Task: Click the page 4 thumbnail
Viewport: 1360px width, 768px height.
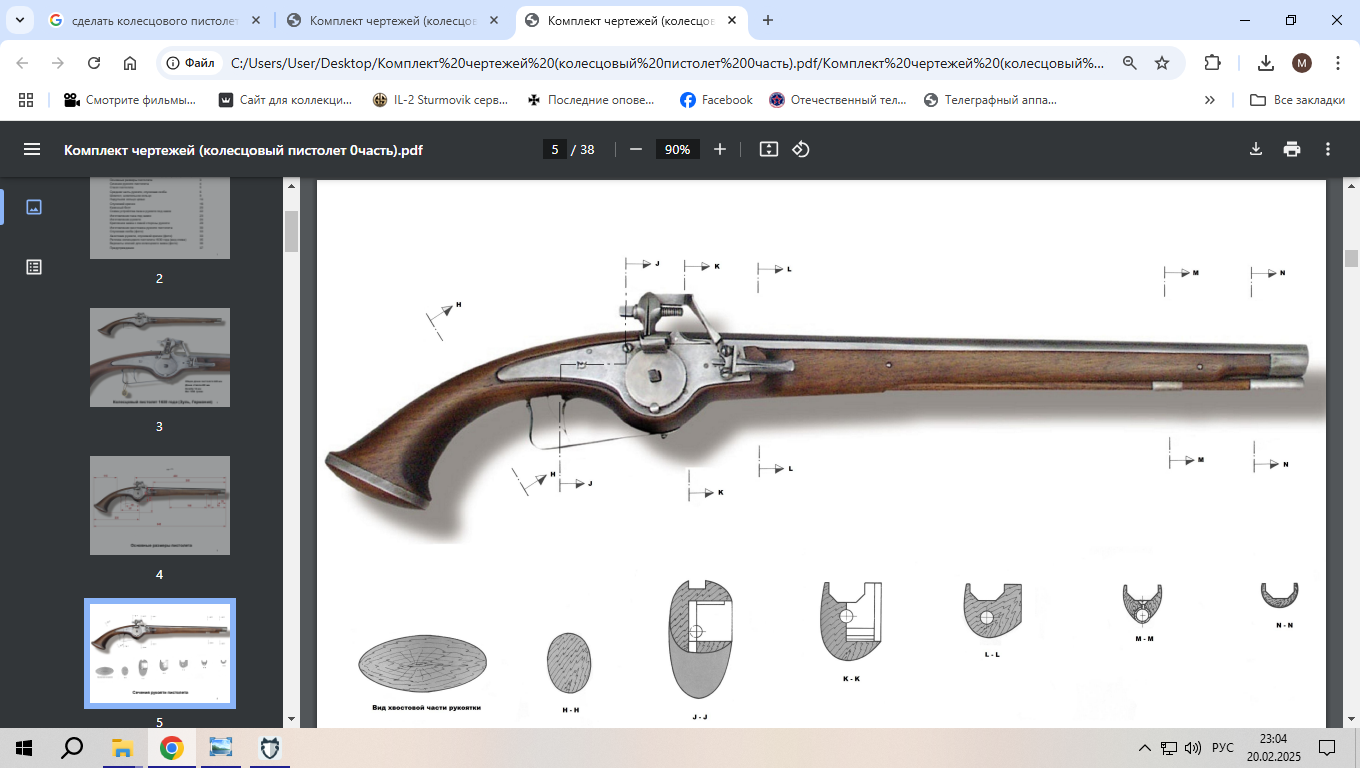Action: coord(160,505)
